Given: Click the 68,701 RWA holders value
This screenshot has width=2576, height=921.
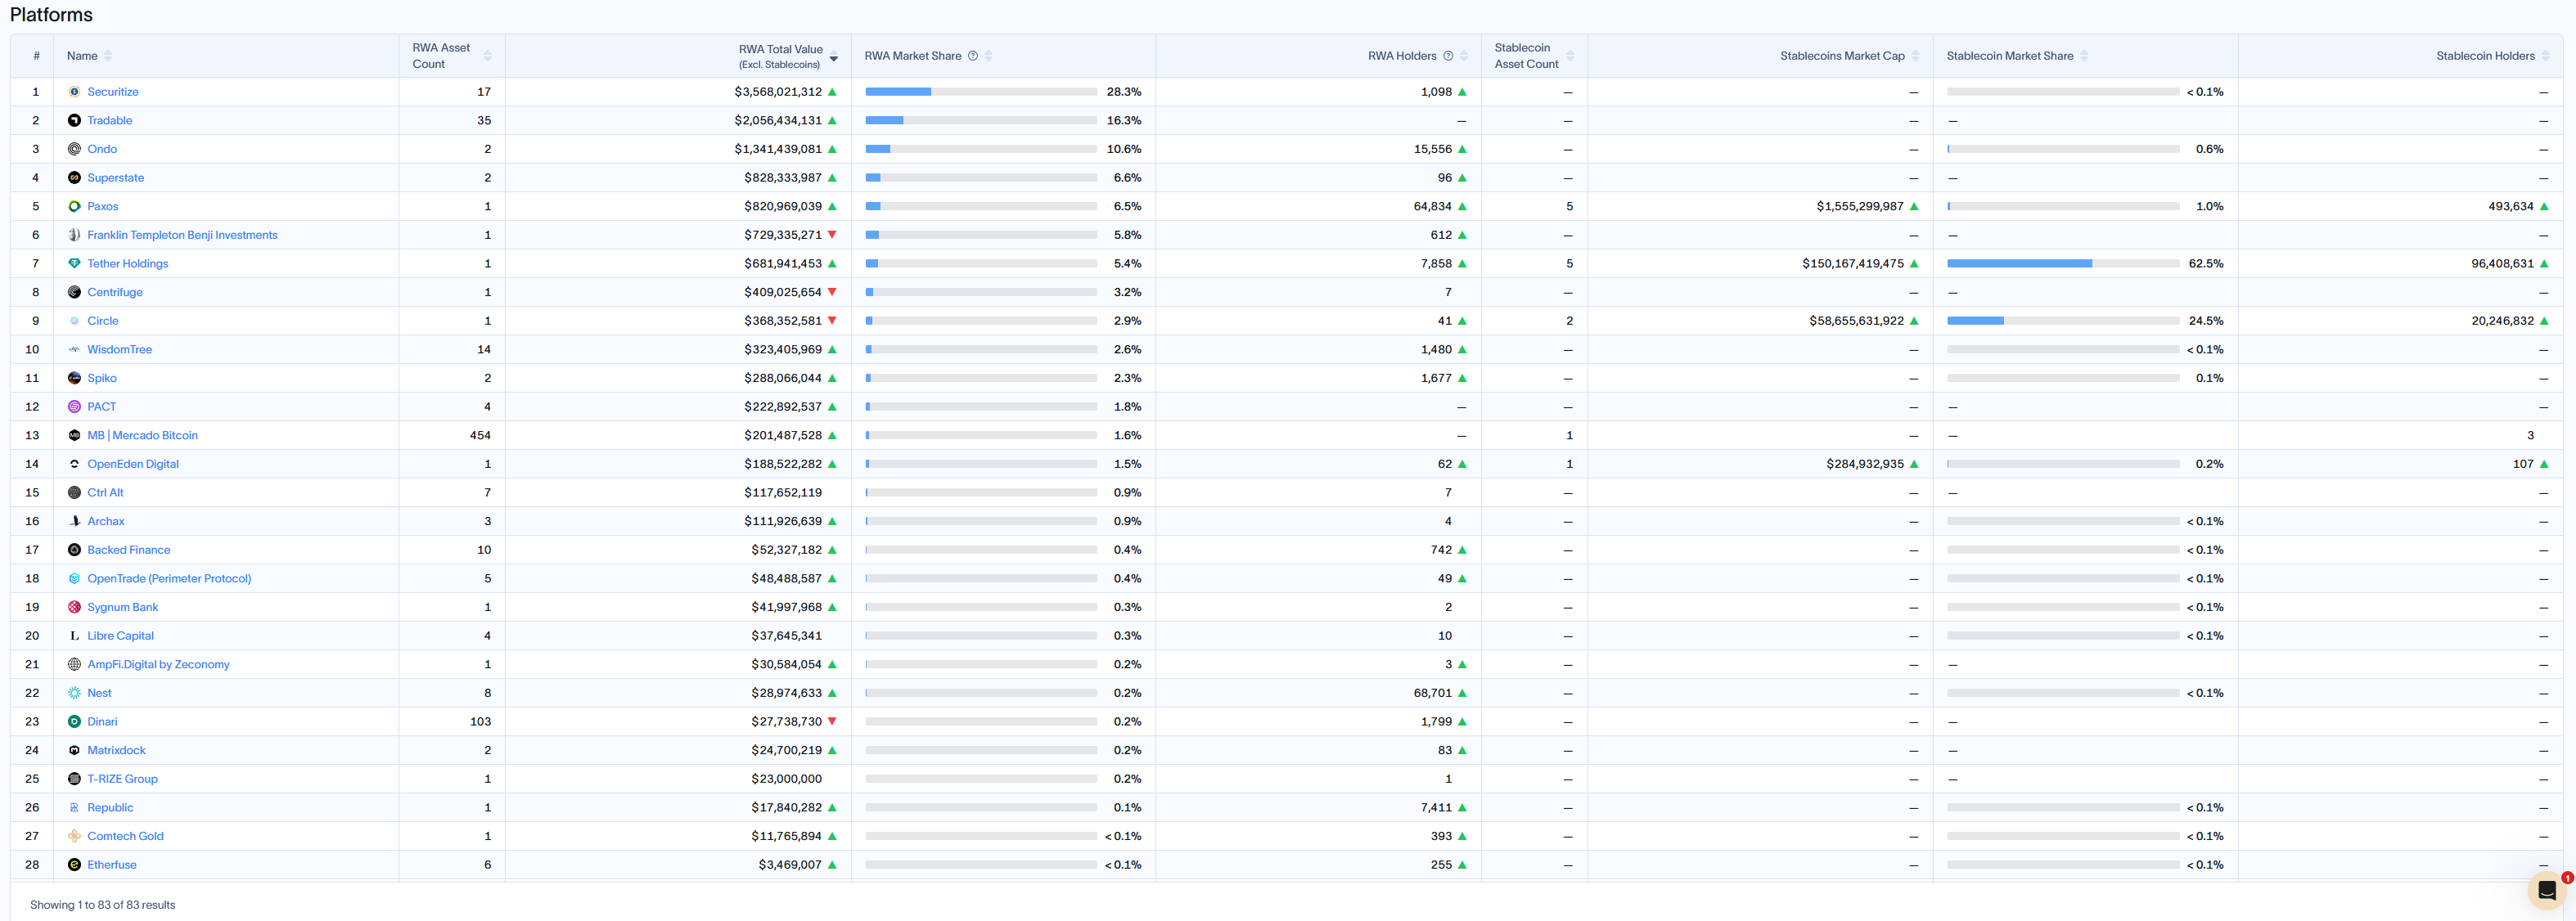Looking at the screenshot, I should [1433, 693].
